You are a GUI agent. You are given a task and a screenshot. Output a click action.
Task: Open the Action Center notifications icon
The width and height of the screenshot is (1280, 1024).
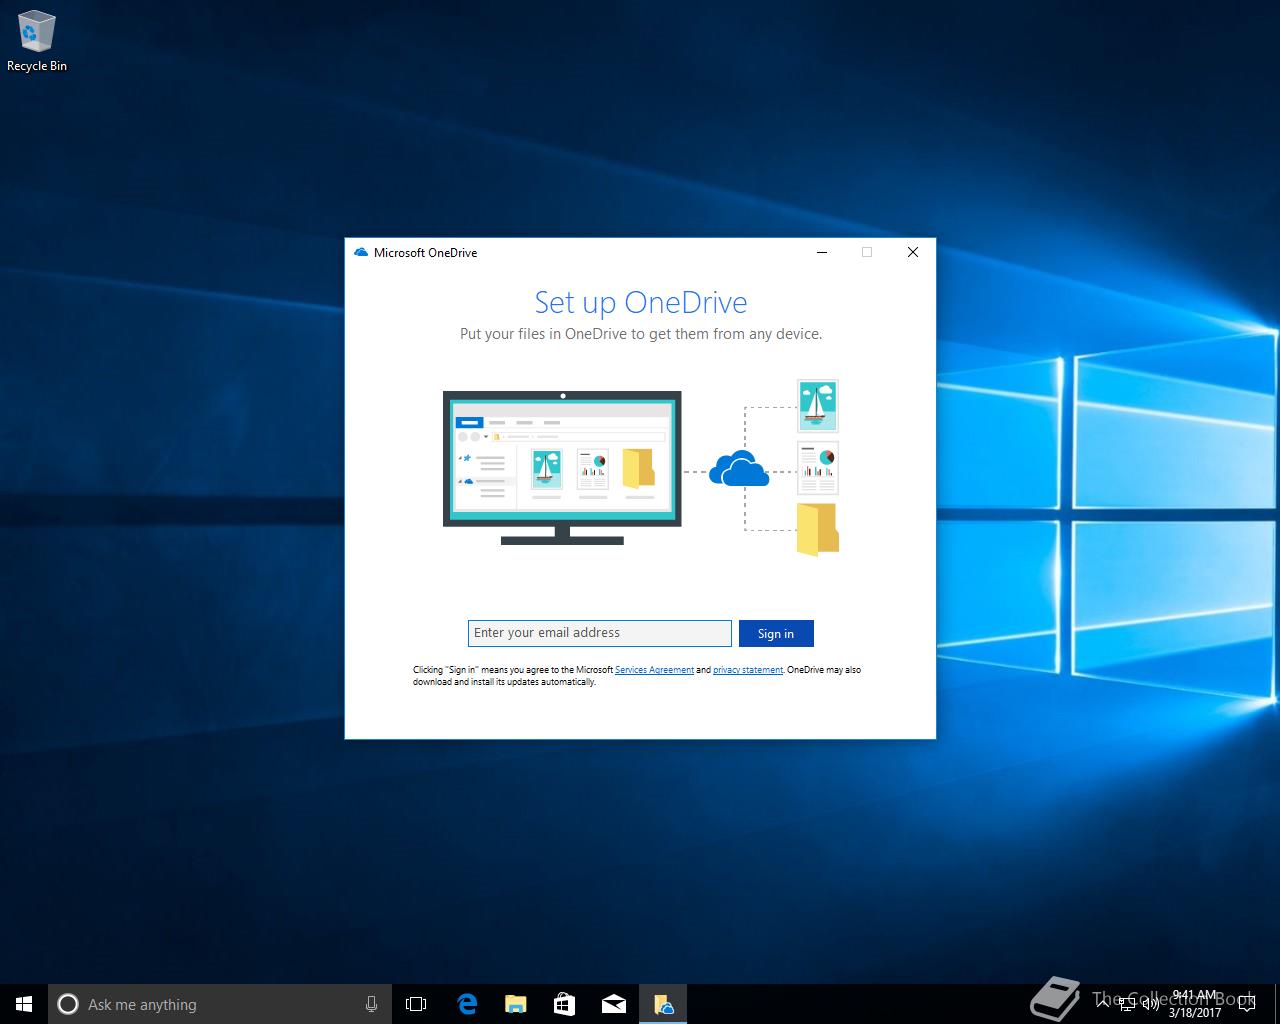click(x=1246, y=1004)
